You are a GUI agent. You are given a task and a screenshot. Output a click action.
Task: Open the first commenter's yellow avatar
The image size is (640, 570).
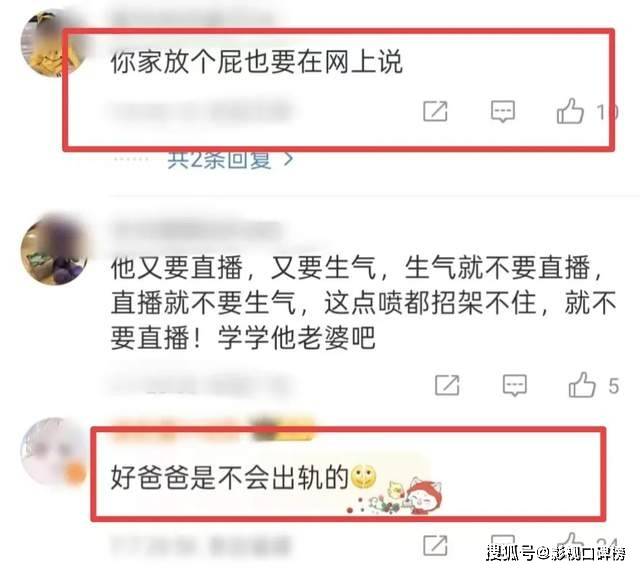click(x=53, y=44)
